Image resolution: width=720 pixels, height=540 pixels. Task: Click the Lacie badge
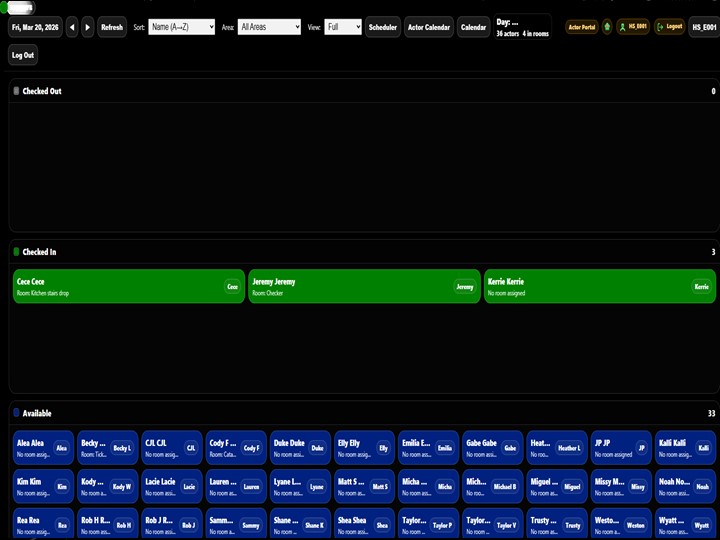click(189, 486)
